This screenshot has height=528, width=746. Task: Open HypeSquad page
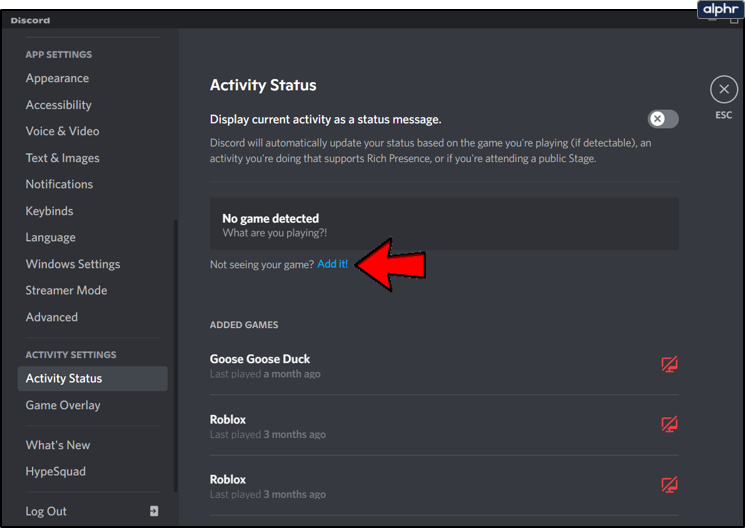point(55,471)
